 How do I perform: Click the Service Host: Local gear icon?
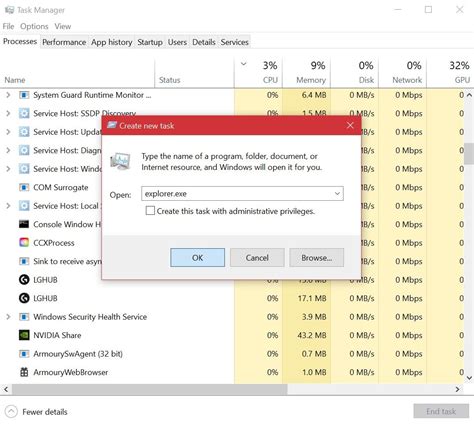point(24,206)
